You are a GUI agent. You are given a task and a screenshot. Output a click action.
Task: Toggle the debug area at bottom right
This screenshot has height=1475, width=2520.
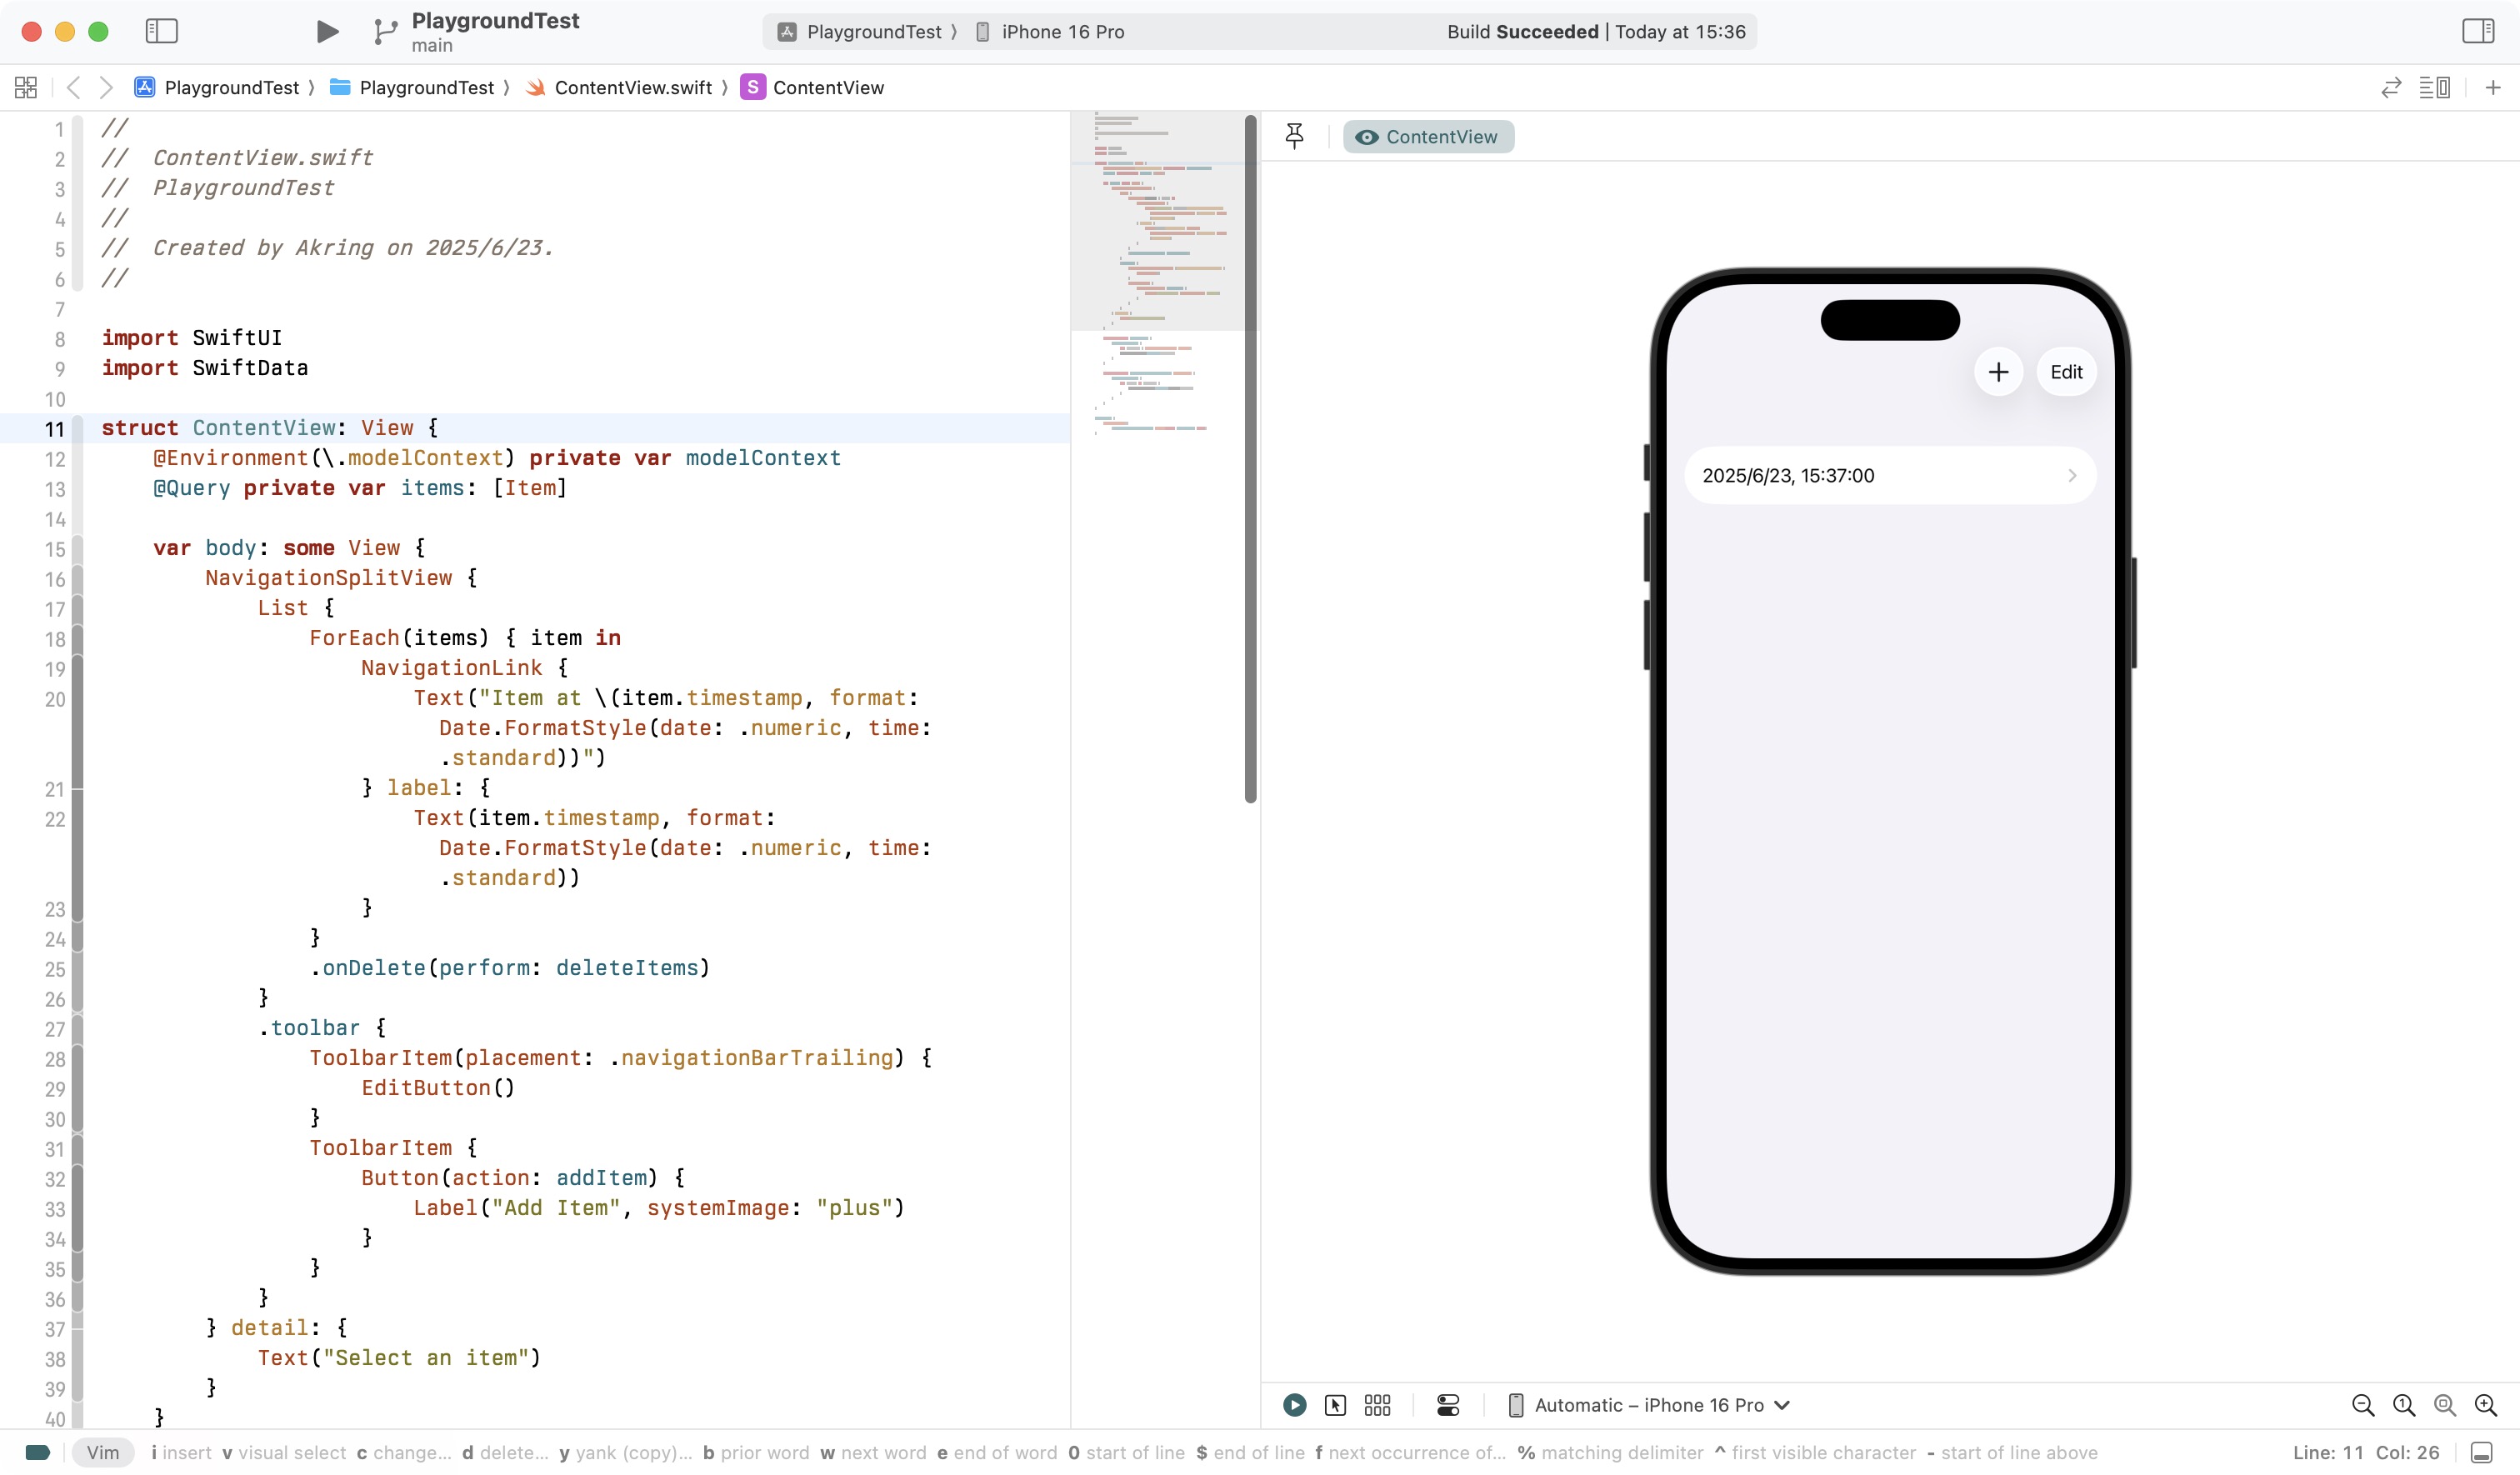2481,1453
